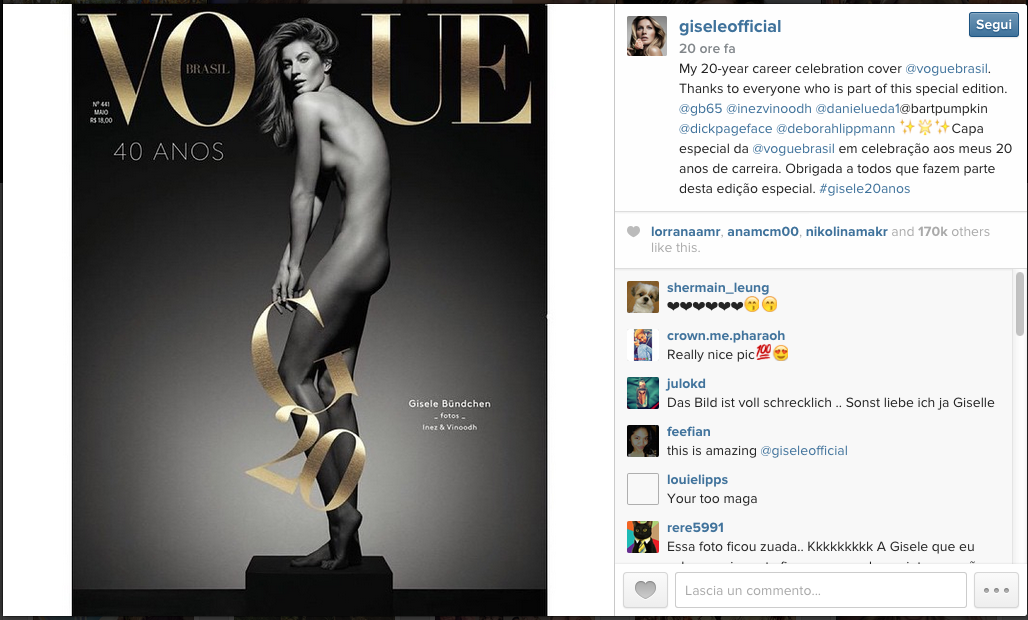Image resolution: width=1028 pixels, height=620 pixels.
Task: Open the @deborahlippmann mention link
Action: (x=835, y=128)
